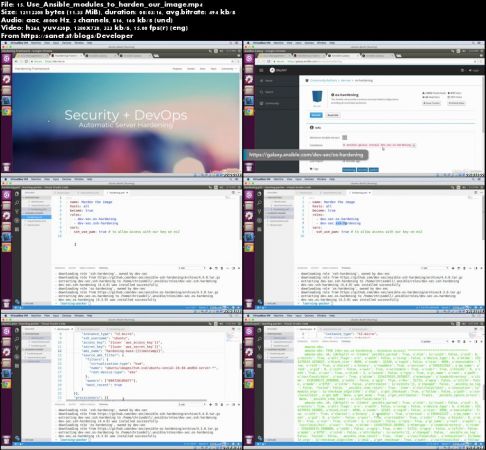Click Issue Tracker button on Galaxy page
486x450 pixels.
(x=431, y=103)
